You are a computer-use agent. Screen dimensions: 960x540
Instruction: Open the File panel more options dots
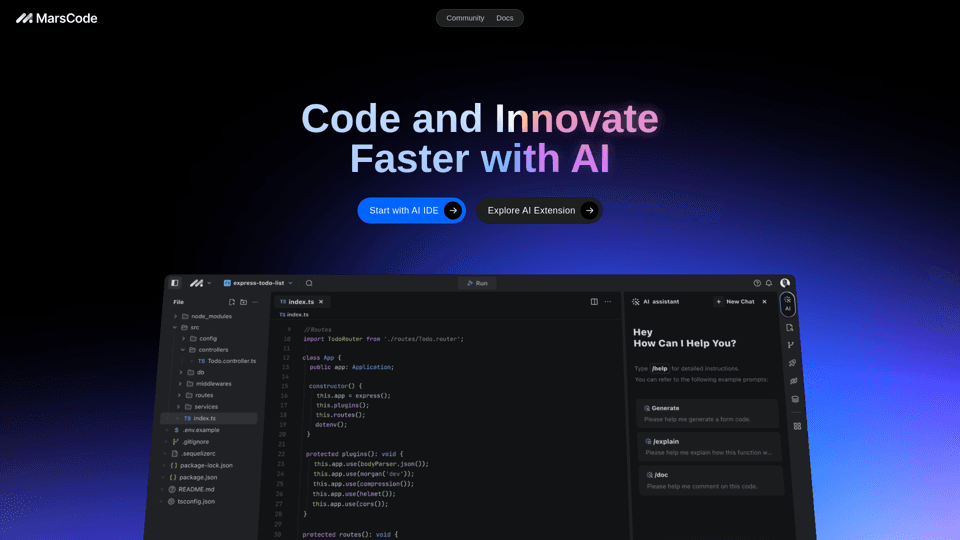tap(255, 302)
